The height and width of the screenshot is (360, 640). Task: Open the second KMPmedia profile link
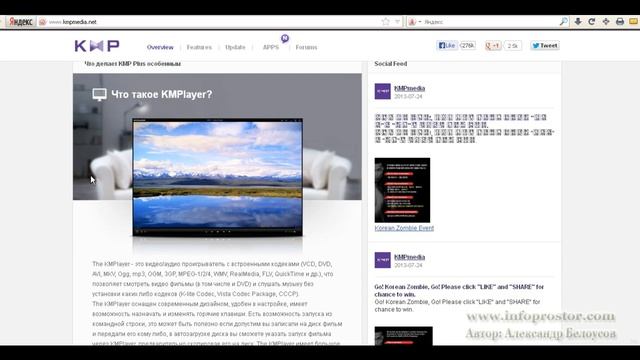click(409, 257)
